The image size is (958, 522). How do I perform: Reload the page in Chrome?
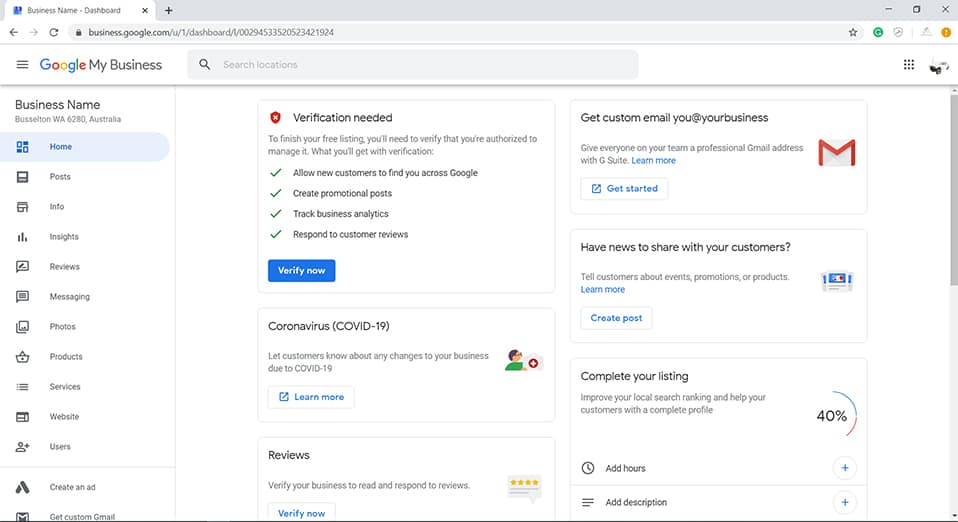click(x=54, y=32)
